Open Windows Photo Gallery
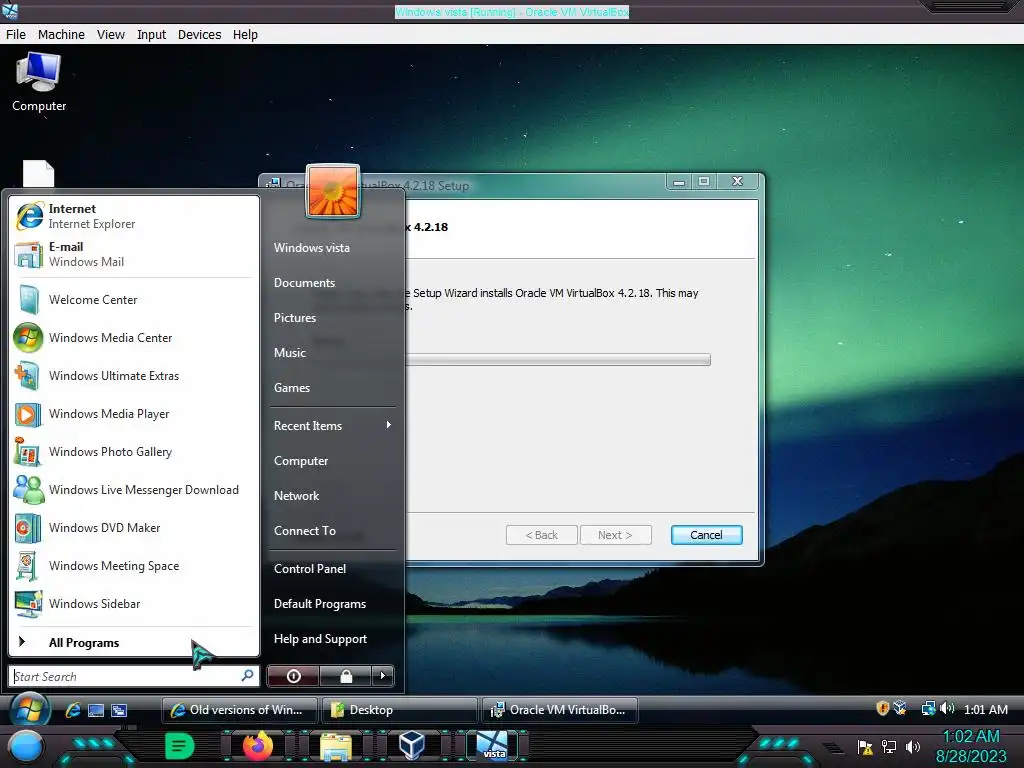This screenshot has width=1024, height=768. (134, 451)
